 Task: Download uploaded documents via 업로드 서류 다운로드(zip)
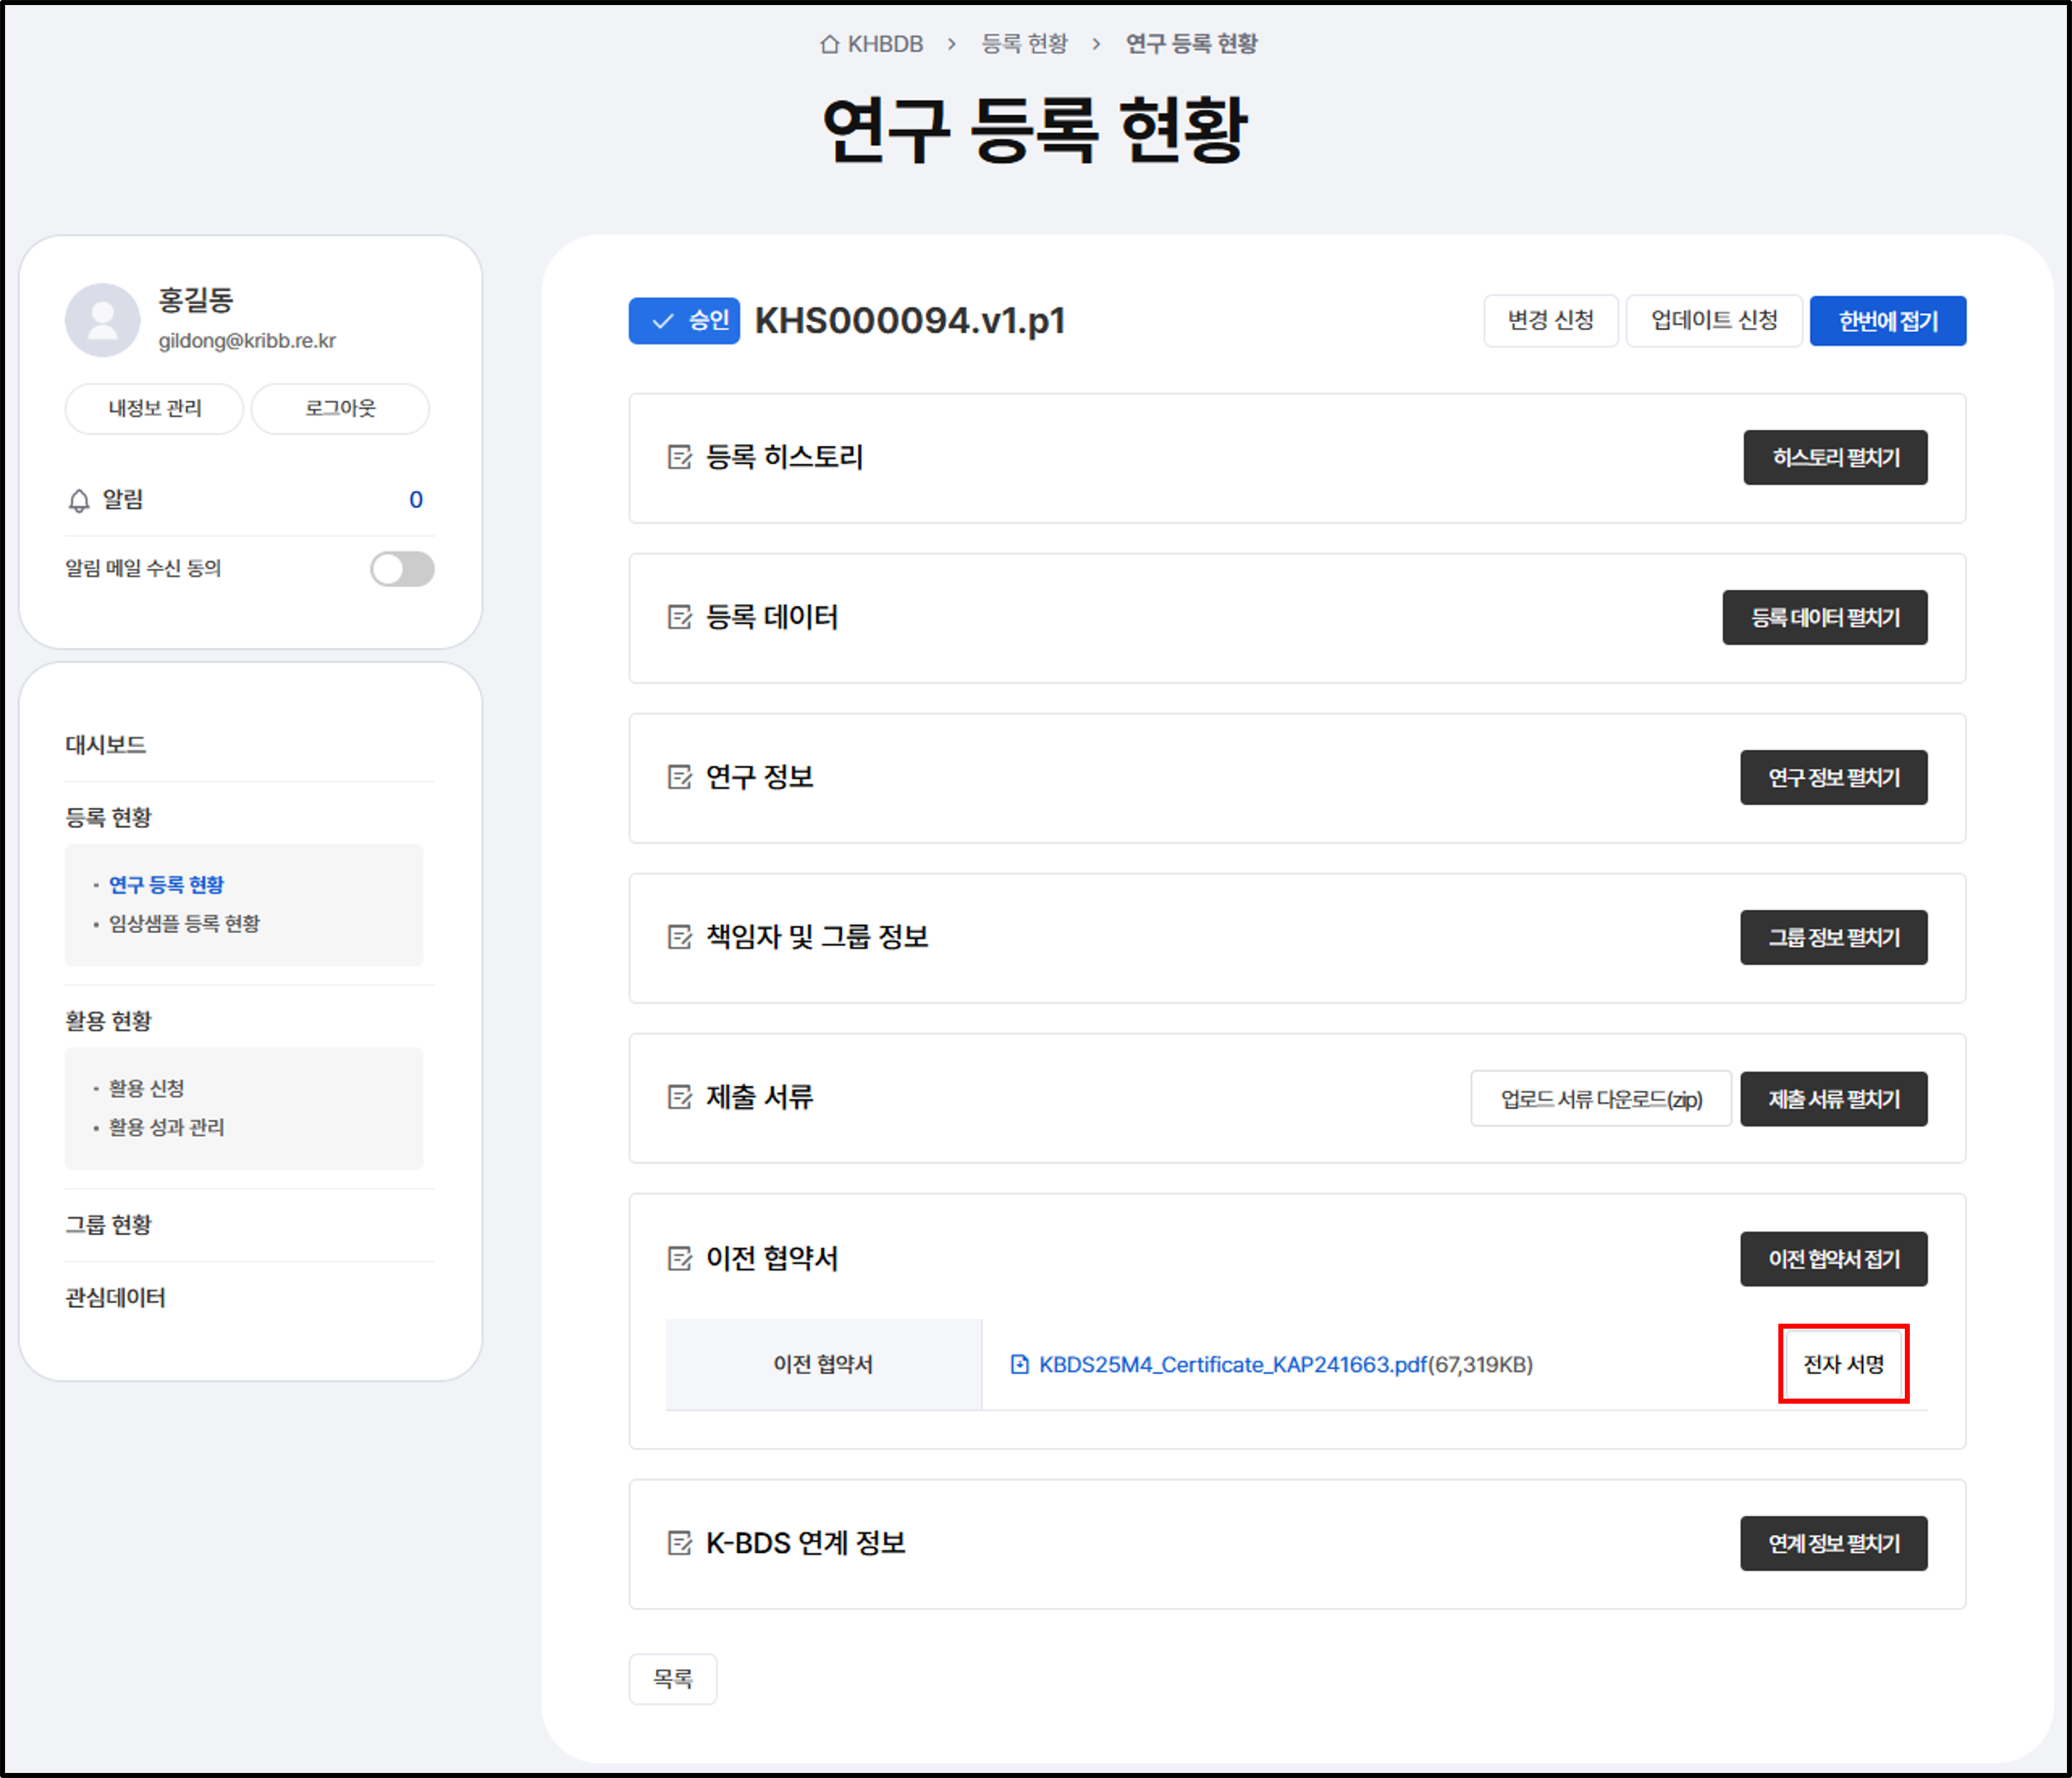[1600, 1098]
